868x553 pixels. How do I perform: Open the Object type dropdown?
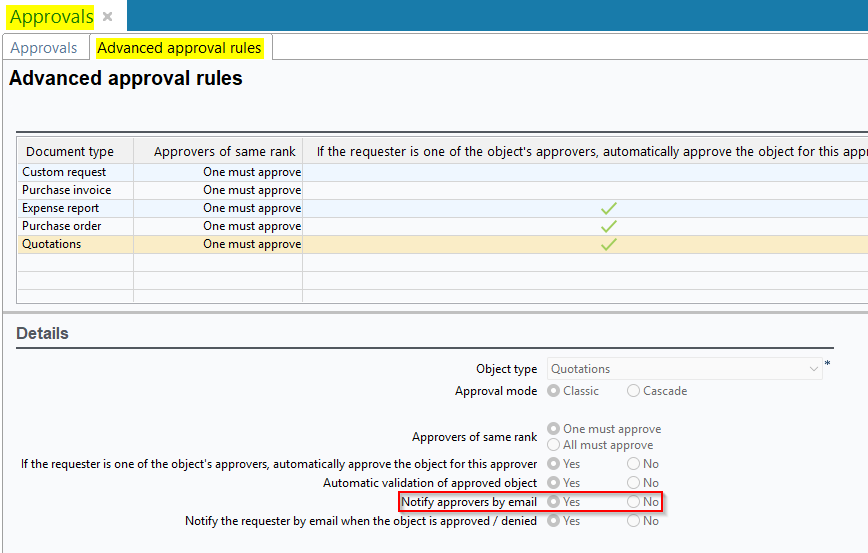[813, 369]
